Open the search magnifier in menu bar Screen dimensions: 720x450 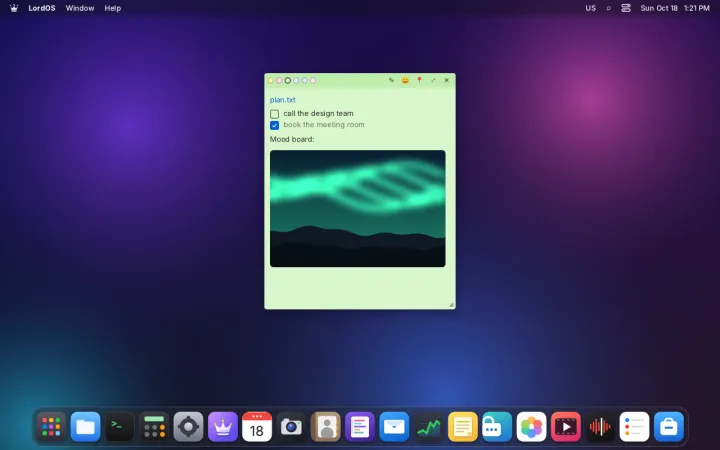(608, 8)
